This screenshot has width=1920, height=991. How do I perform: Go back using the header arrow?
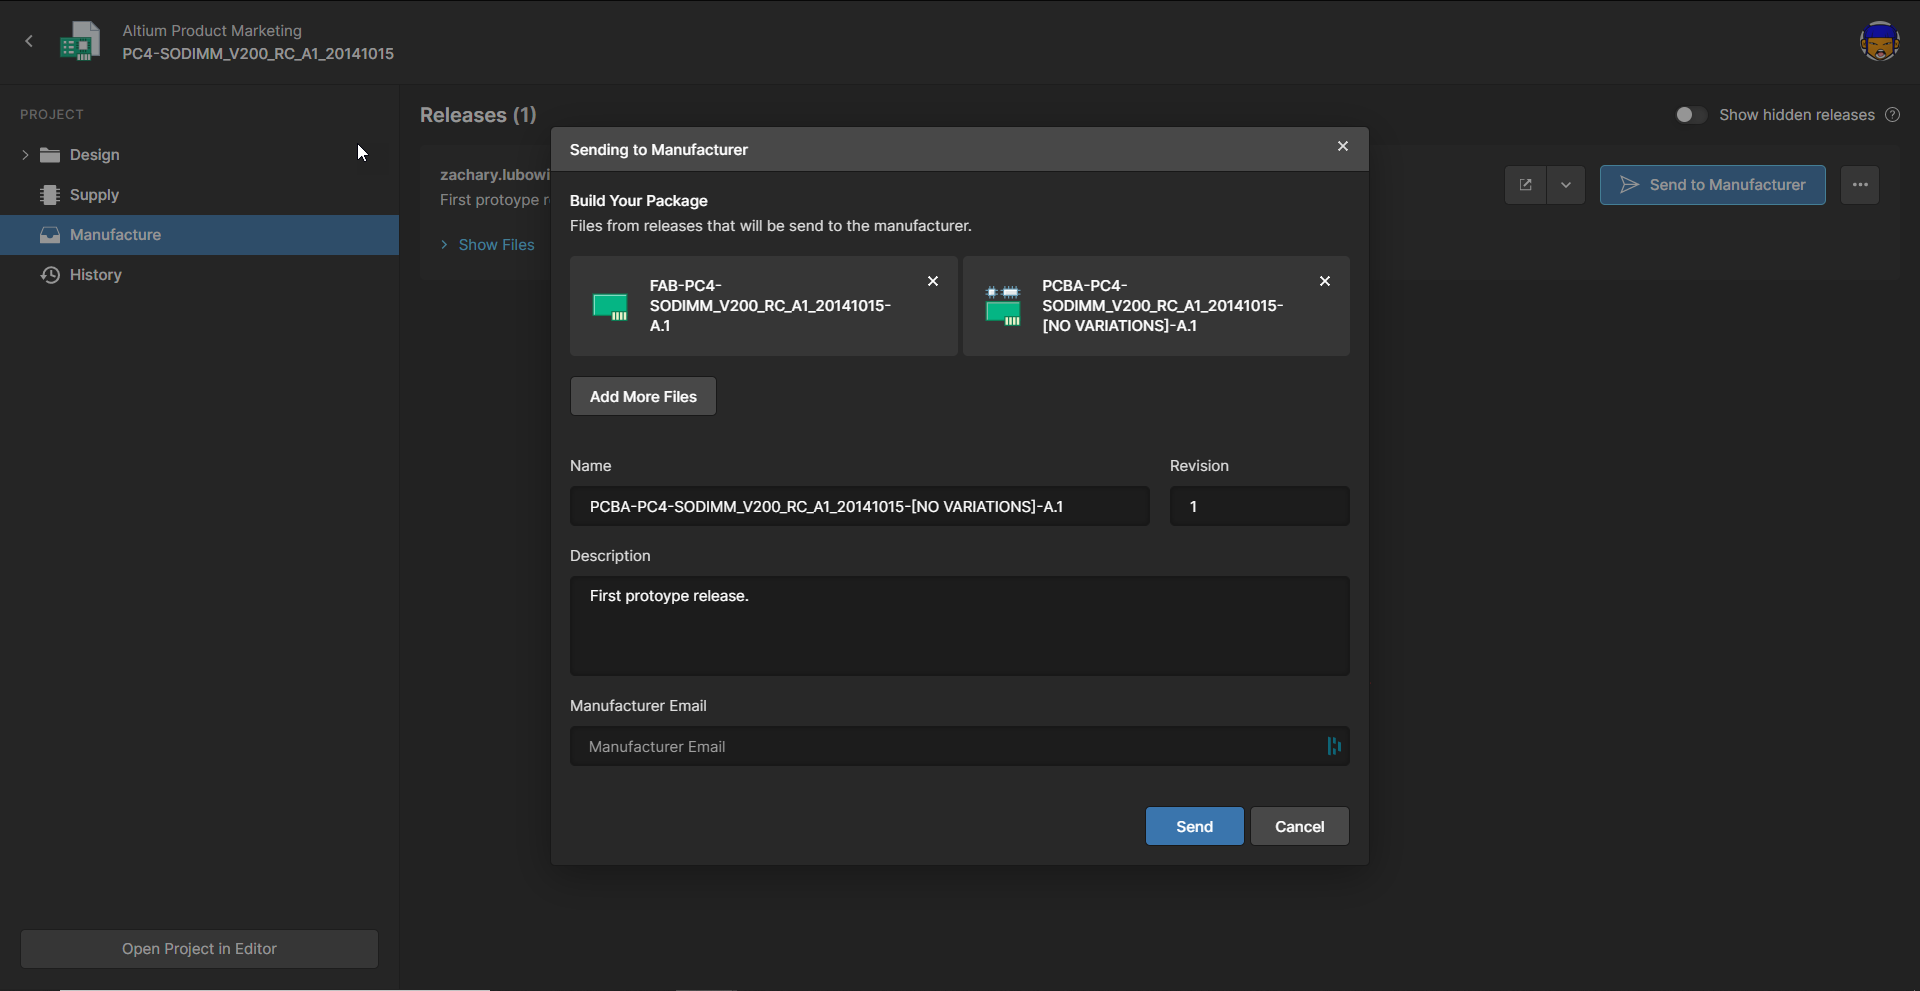(x=29, y=41)
